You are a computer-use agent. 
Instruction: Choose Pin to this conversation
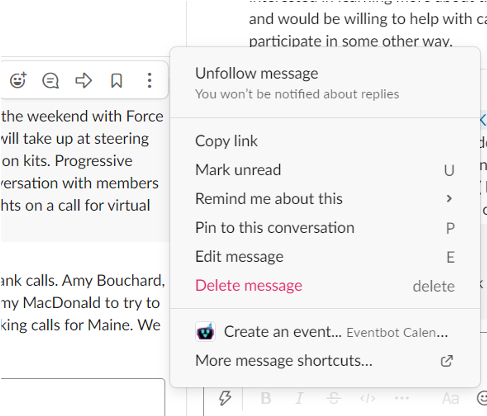[x=325, y=228]
